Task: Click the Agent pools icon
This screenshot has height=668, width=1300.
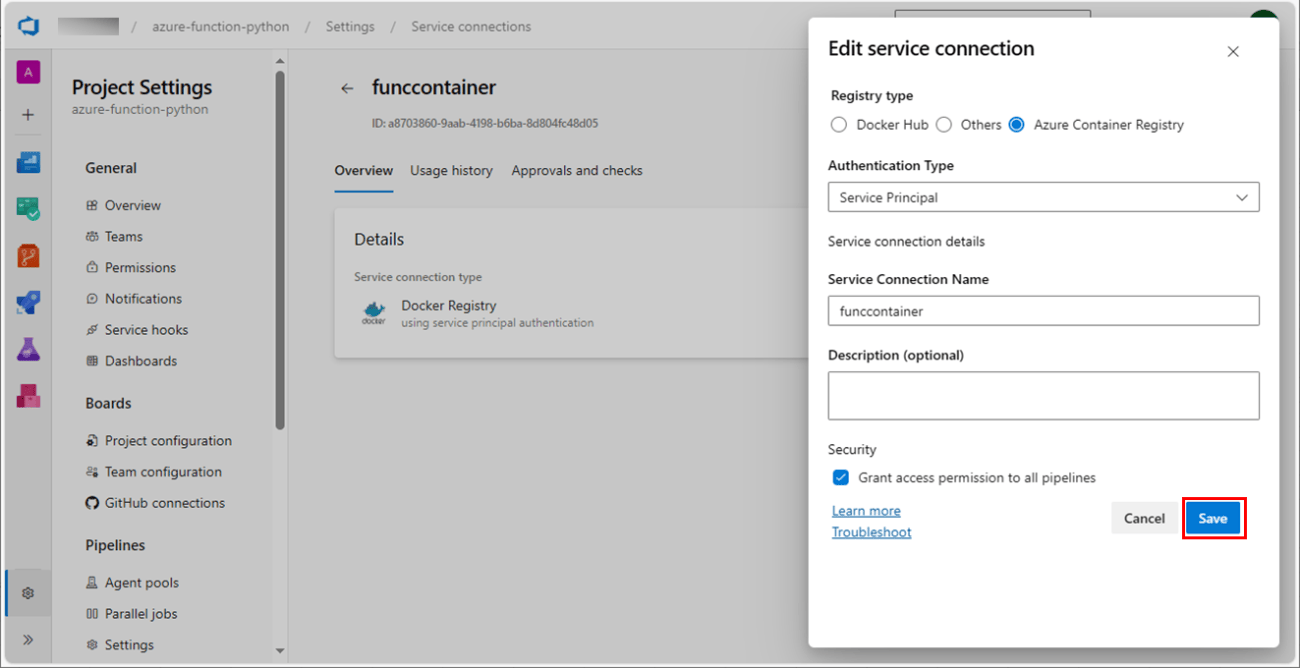Action: pos(92,582)
